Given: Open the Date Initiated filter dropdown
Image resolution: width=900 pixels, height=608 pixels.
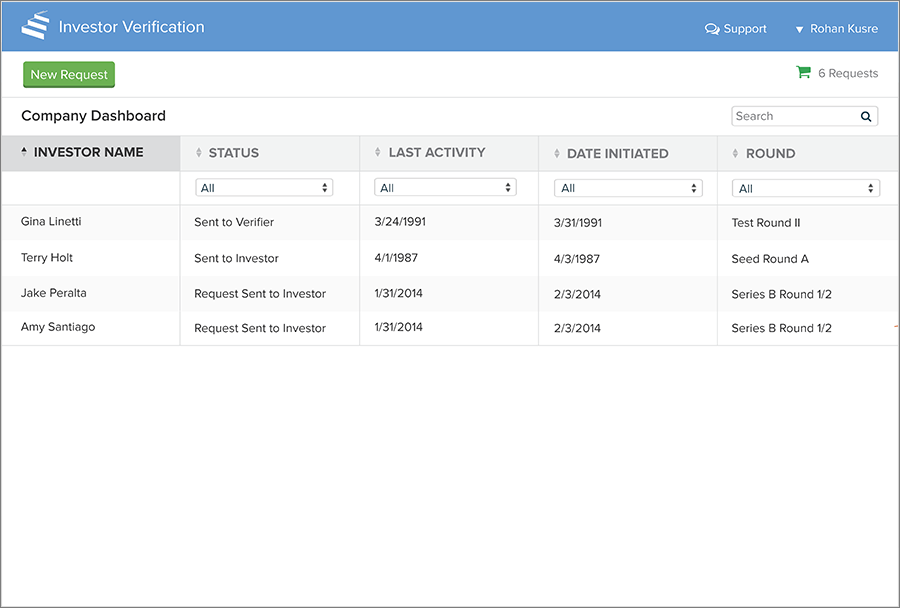Looking at the screenshot, I should 628,188.
